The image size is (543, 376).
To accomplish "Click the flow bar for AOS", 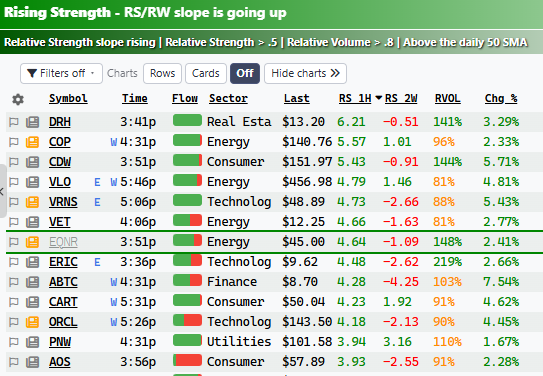I will (187, 360).
